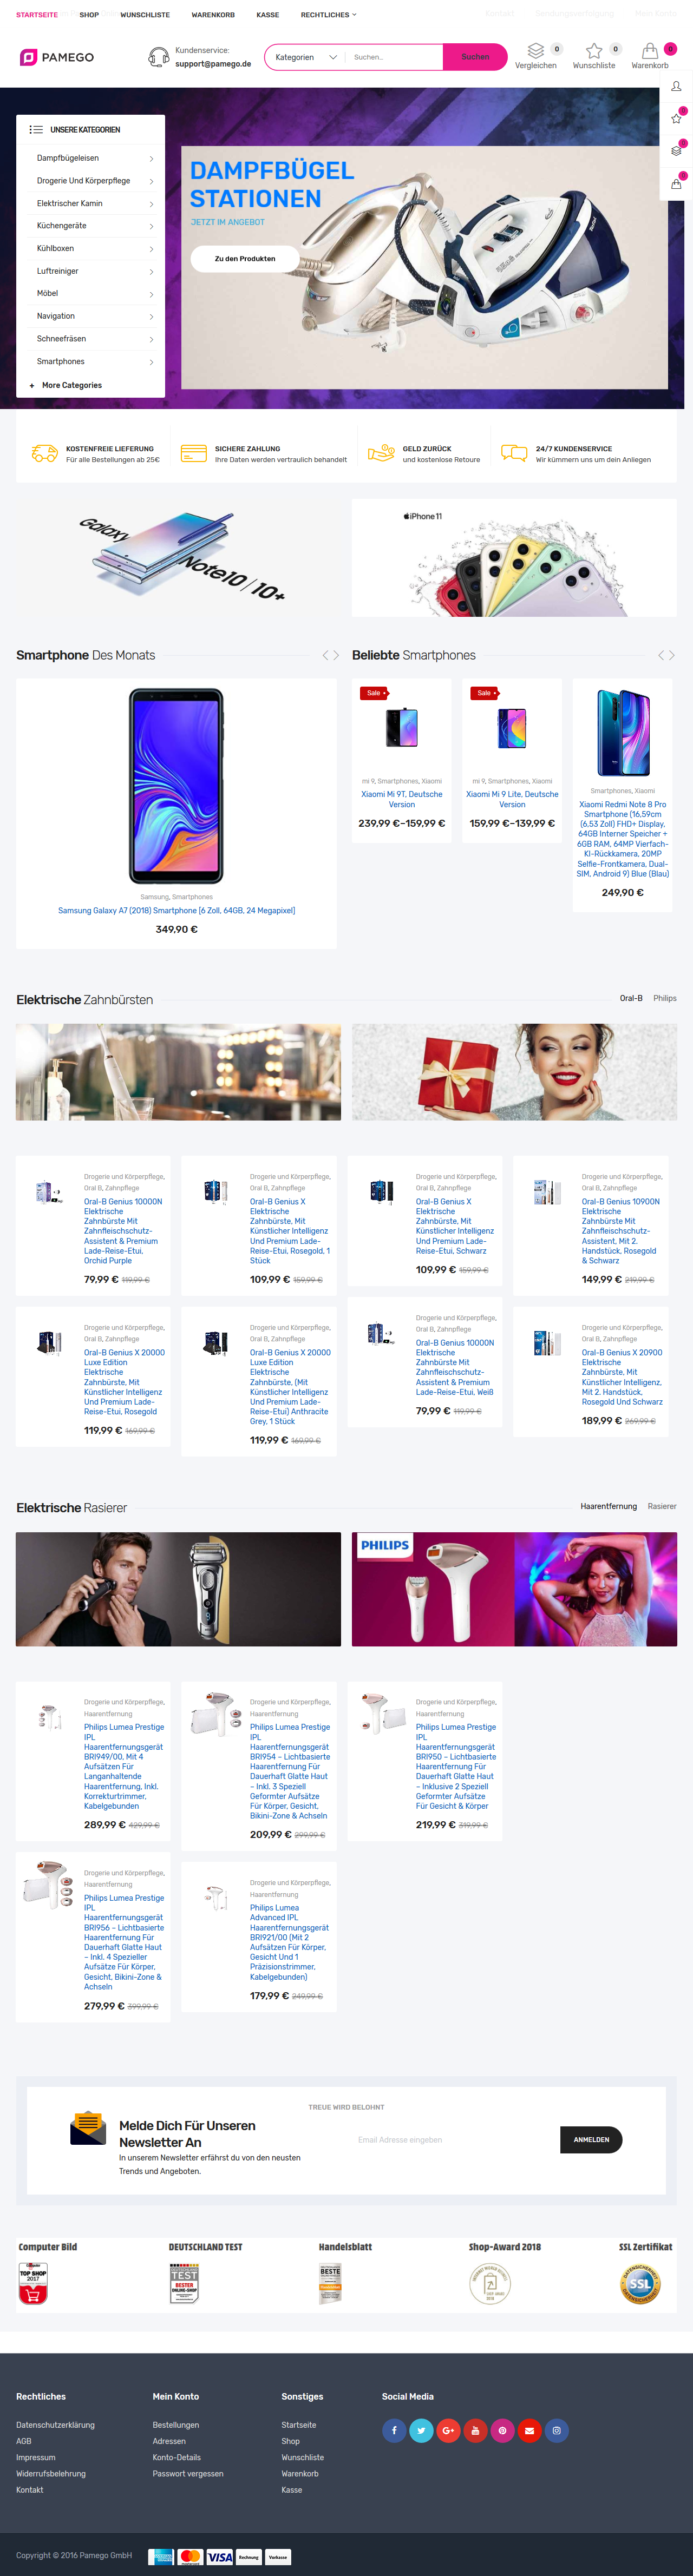Click the Kostenfreie Lieferung truck icon
This screenshot has height=2576, width=693.
[44, 453]
